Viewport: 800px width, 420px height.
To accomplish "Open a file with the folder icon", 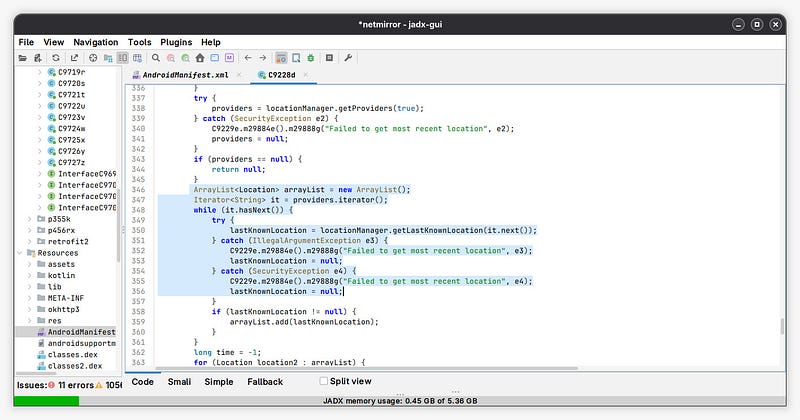I will (22, 58).
